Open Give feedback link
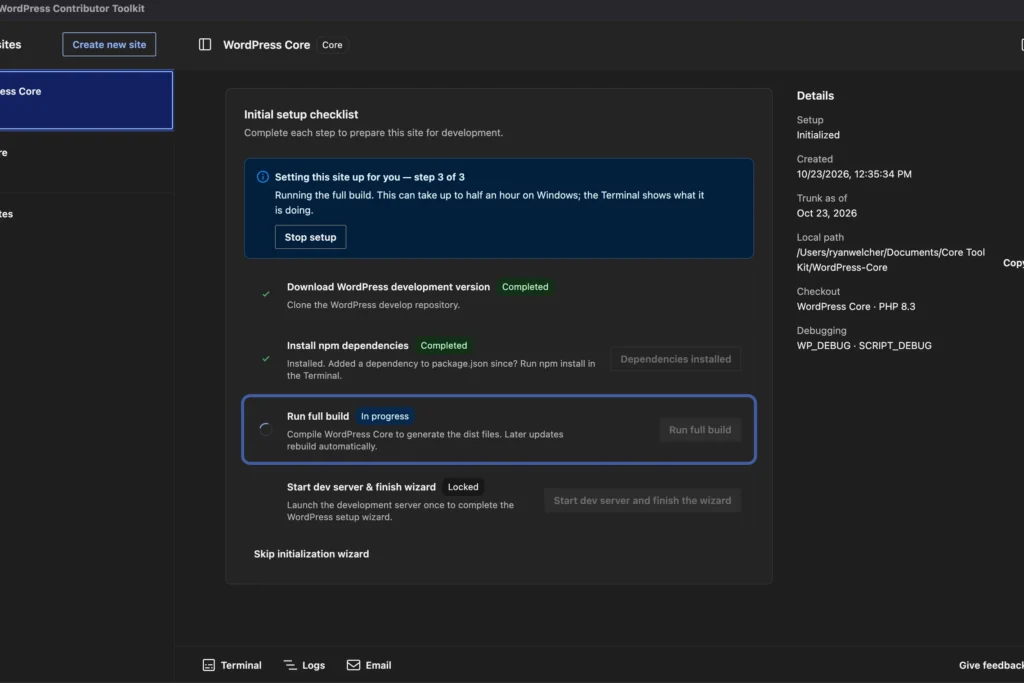The height and width of the screenshot is (683, 1024). point(991,665)
